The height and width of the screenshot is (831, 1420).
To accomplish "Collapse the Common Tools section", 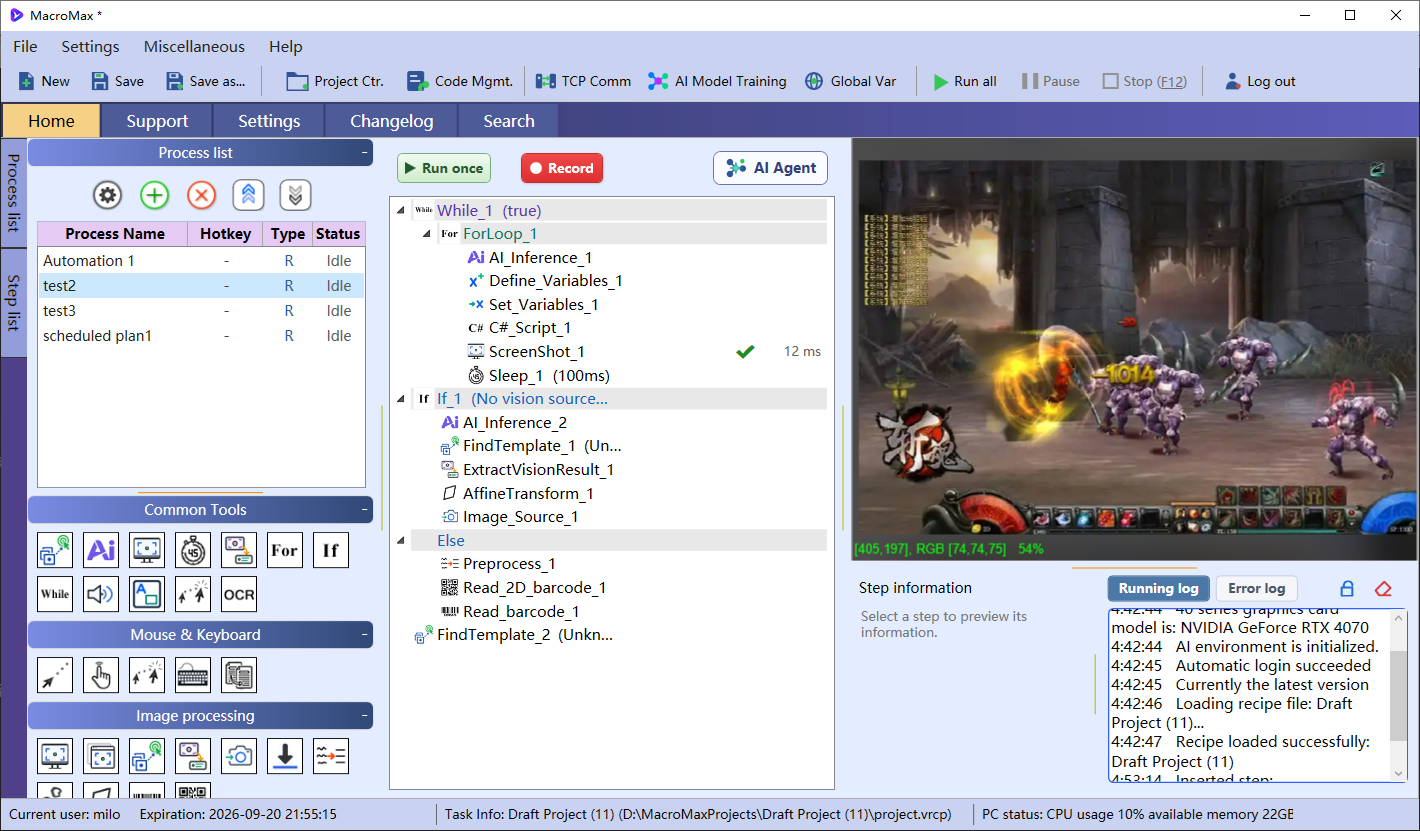I will 364,510.
